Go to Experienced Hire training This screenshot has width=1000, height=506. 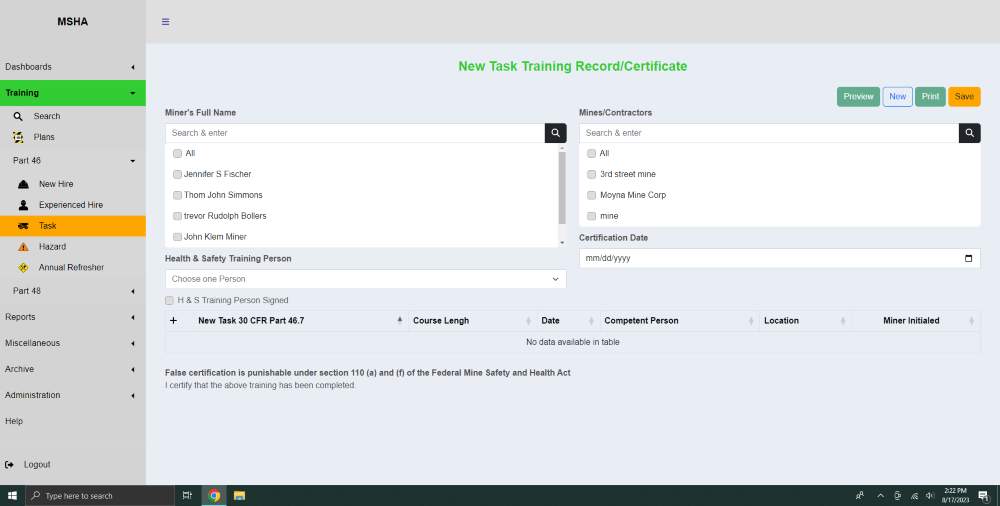pos(71,205)
